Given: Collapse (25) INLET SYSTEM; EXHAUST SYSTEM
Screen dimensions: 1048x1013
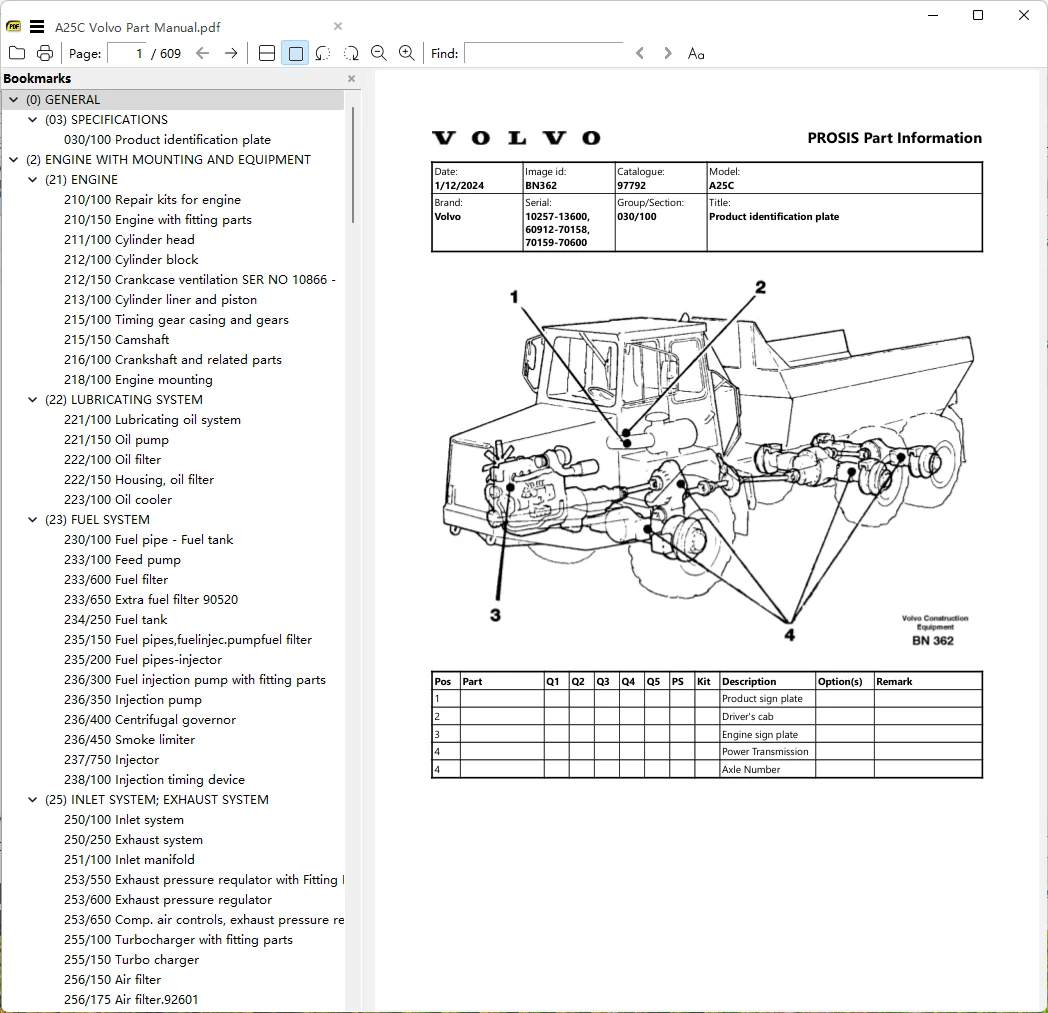Looking at the screenshot, I should pyautogui.click(x=32, y=799).
